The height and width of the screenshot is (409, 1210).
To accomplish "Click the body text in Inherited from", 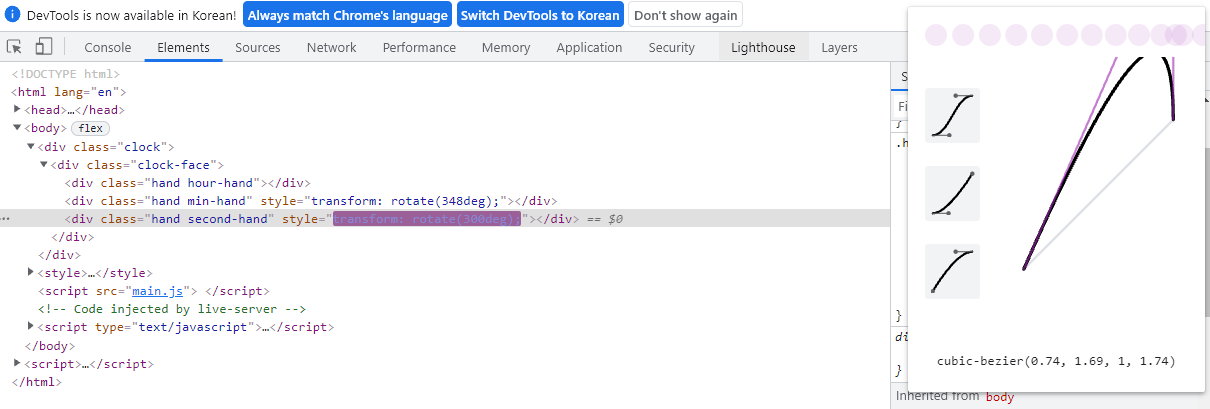I will (x=1000, y=397).
